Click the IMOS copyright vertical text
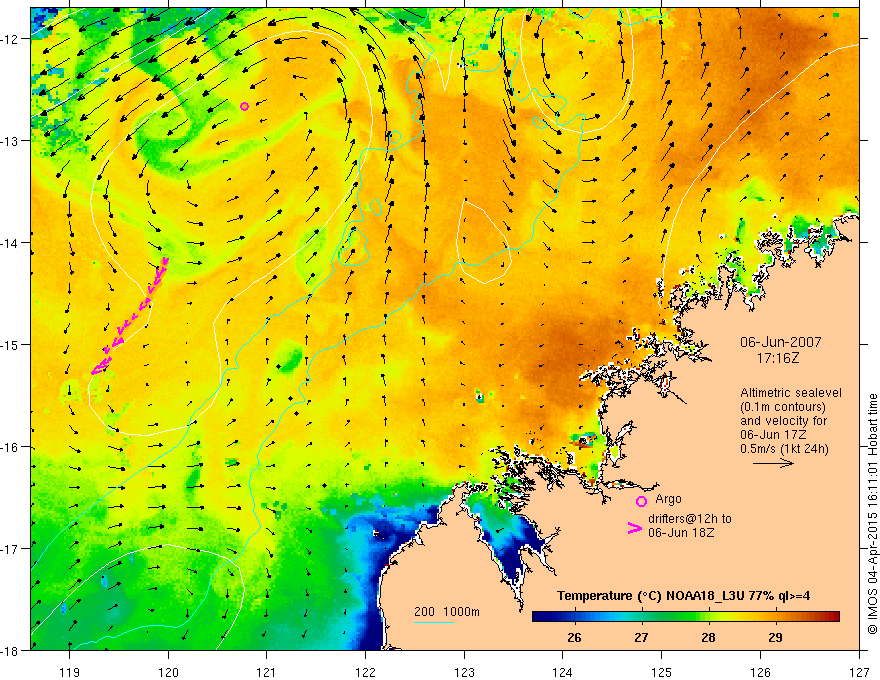Viewport: 880px width, 680px height. point(872,514)
